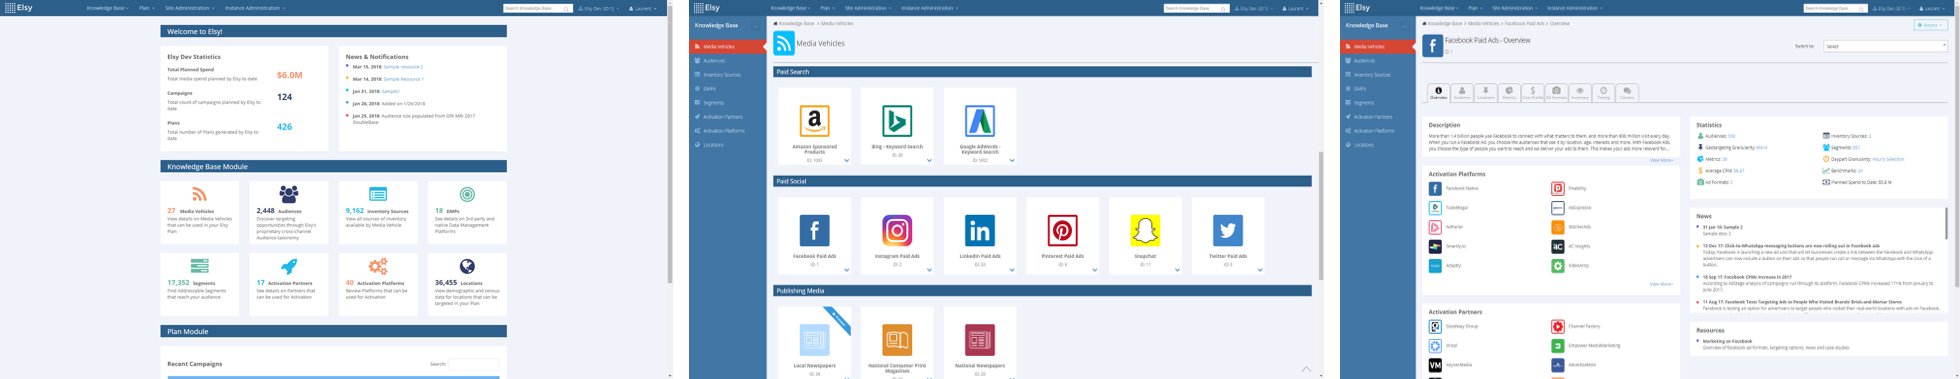Select Activation Platforms in Facebook screen sidebar
Viewport: 1960px width, 379px height.
coord(1378,131)
